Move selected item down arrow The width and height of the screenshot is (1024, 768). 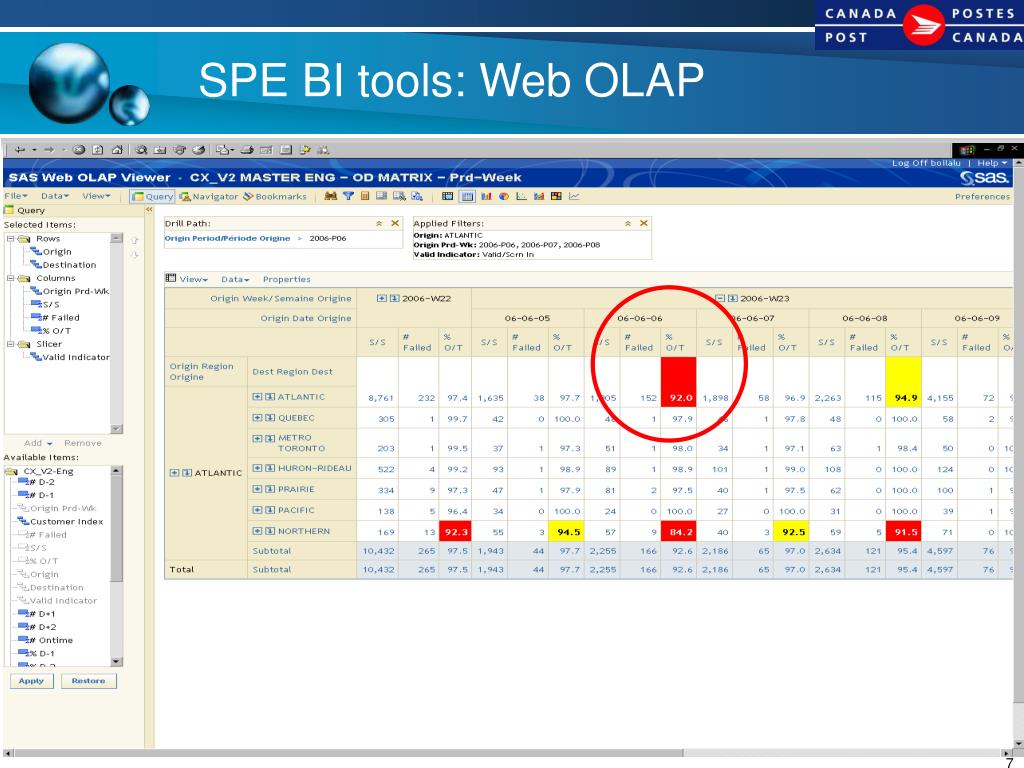tap(135, 255)
